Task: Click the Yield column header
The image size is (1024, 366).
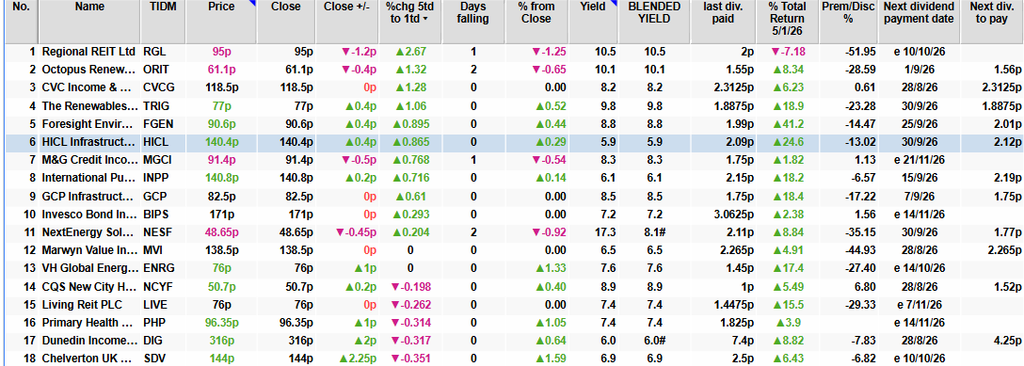Action: pos(592,22)
